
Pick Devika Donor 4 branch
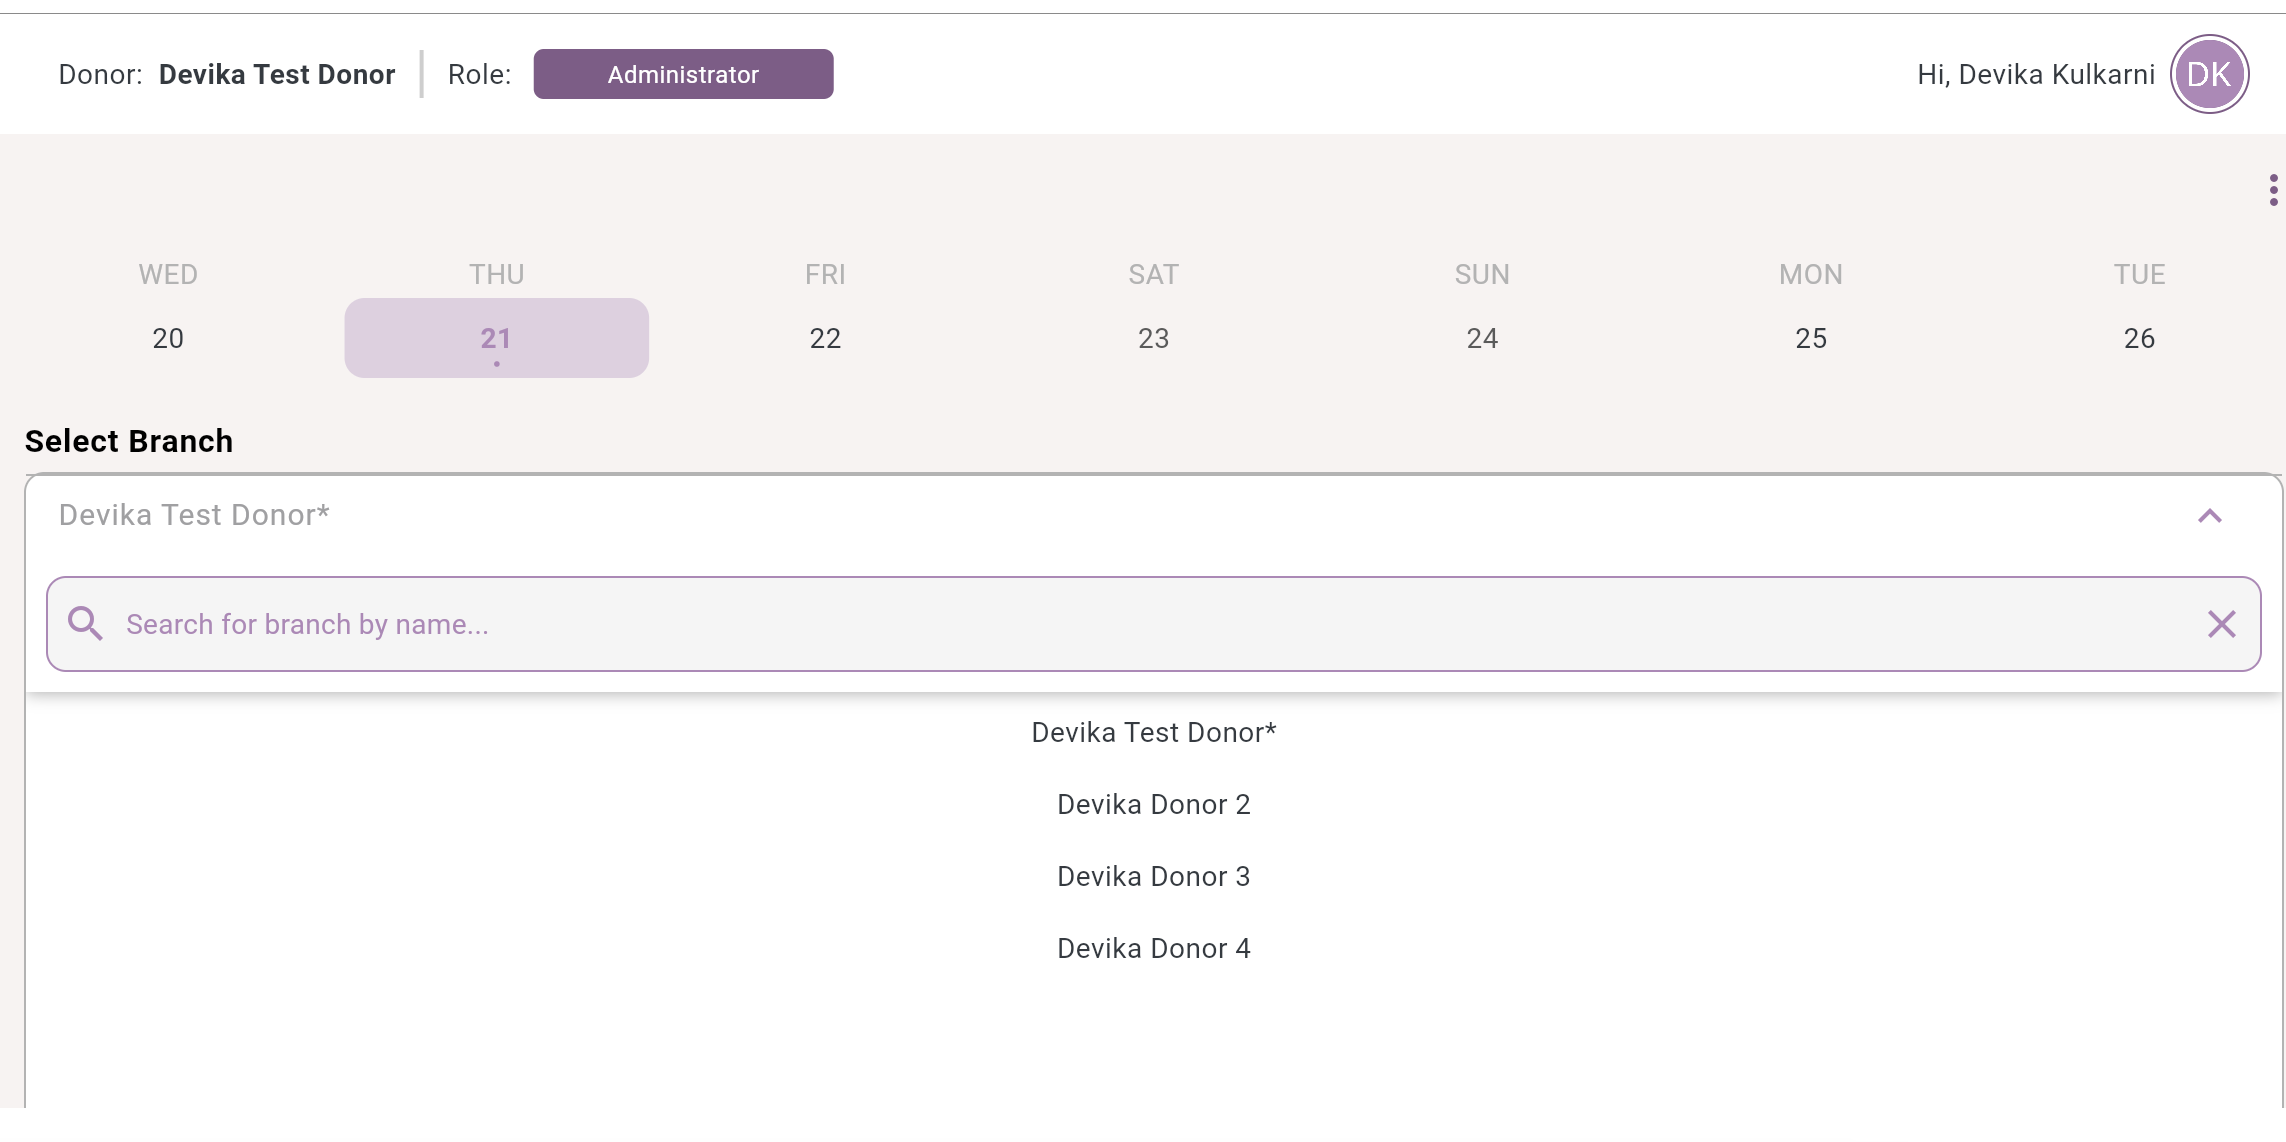(1153, 949)
